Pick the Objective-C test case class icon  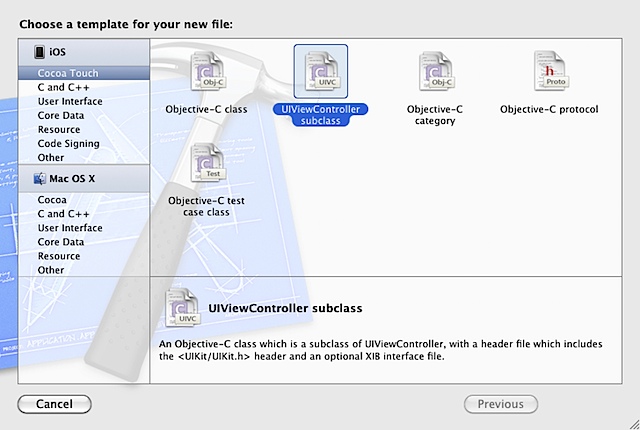tap(206, 165)
